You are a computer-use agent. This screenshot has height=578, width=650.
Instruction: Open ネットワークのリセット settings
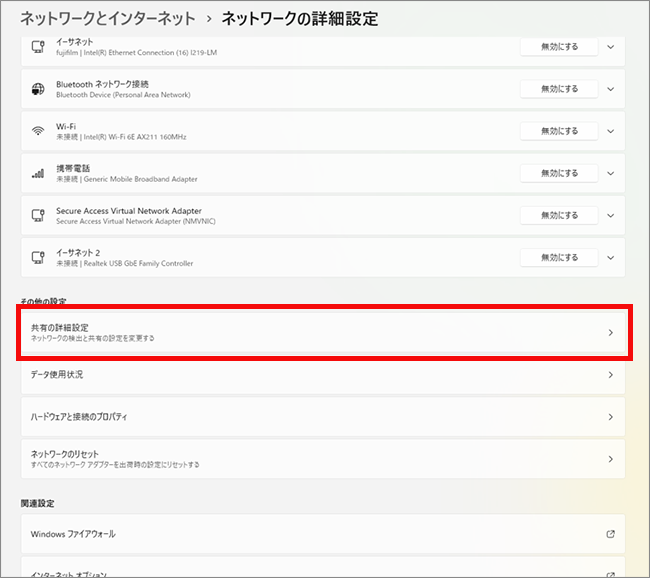323,459
